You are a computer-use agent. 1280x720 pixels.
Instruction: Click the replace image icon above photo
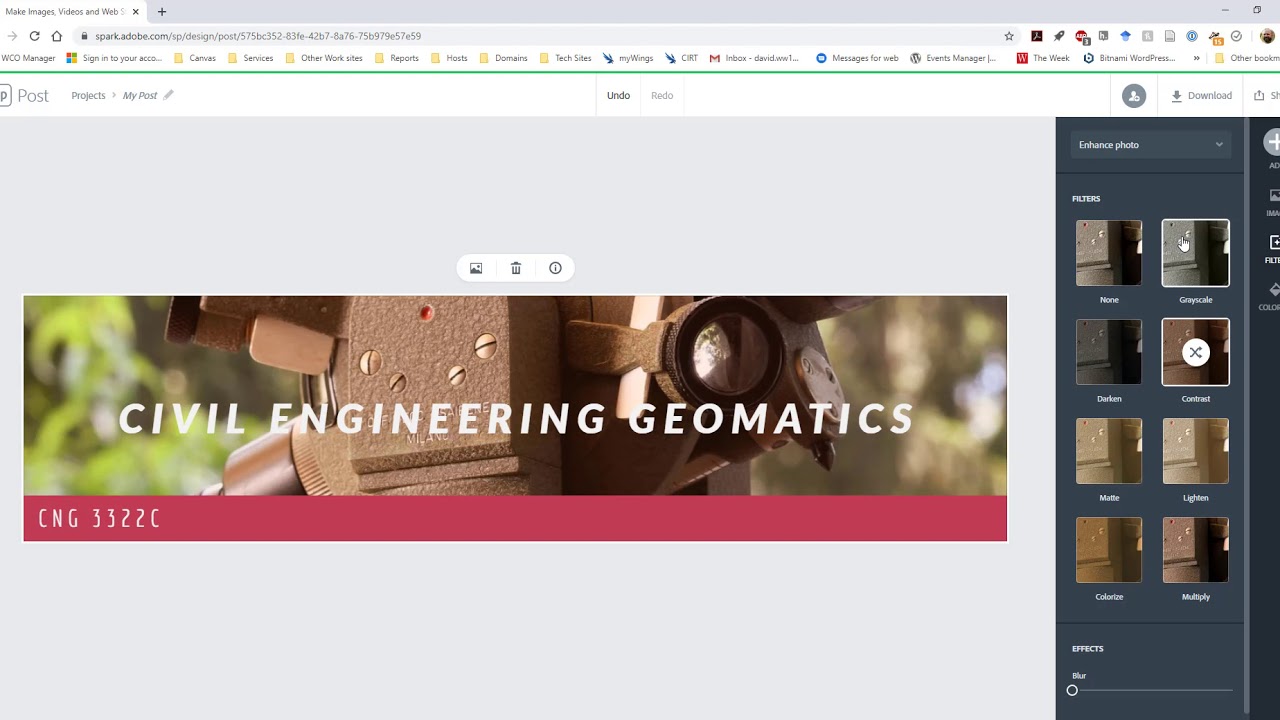click(476, 268)
